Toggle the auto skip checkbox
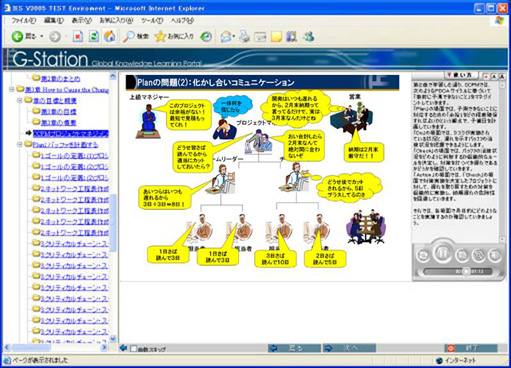The width and height of the screenshot is (511, 368). pos(133,349)
